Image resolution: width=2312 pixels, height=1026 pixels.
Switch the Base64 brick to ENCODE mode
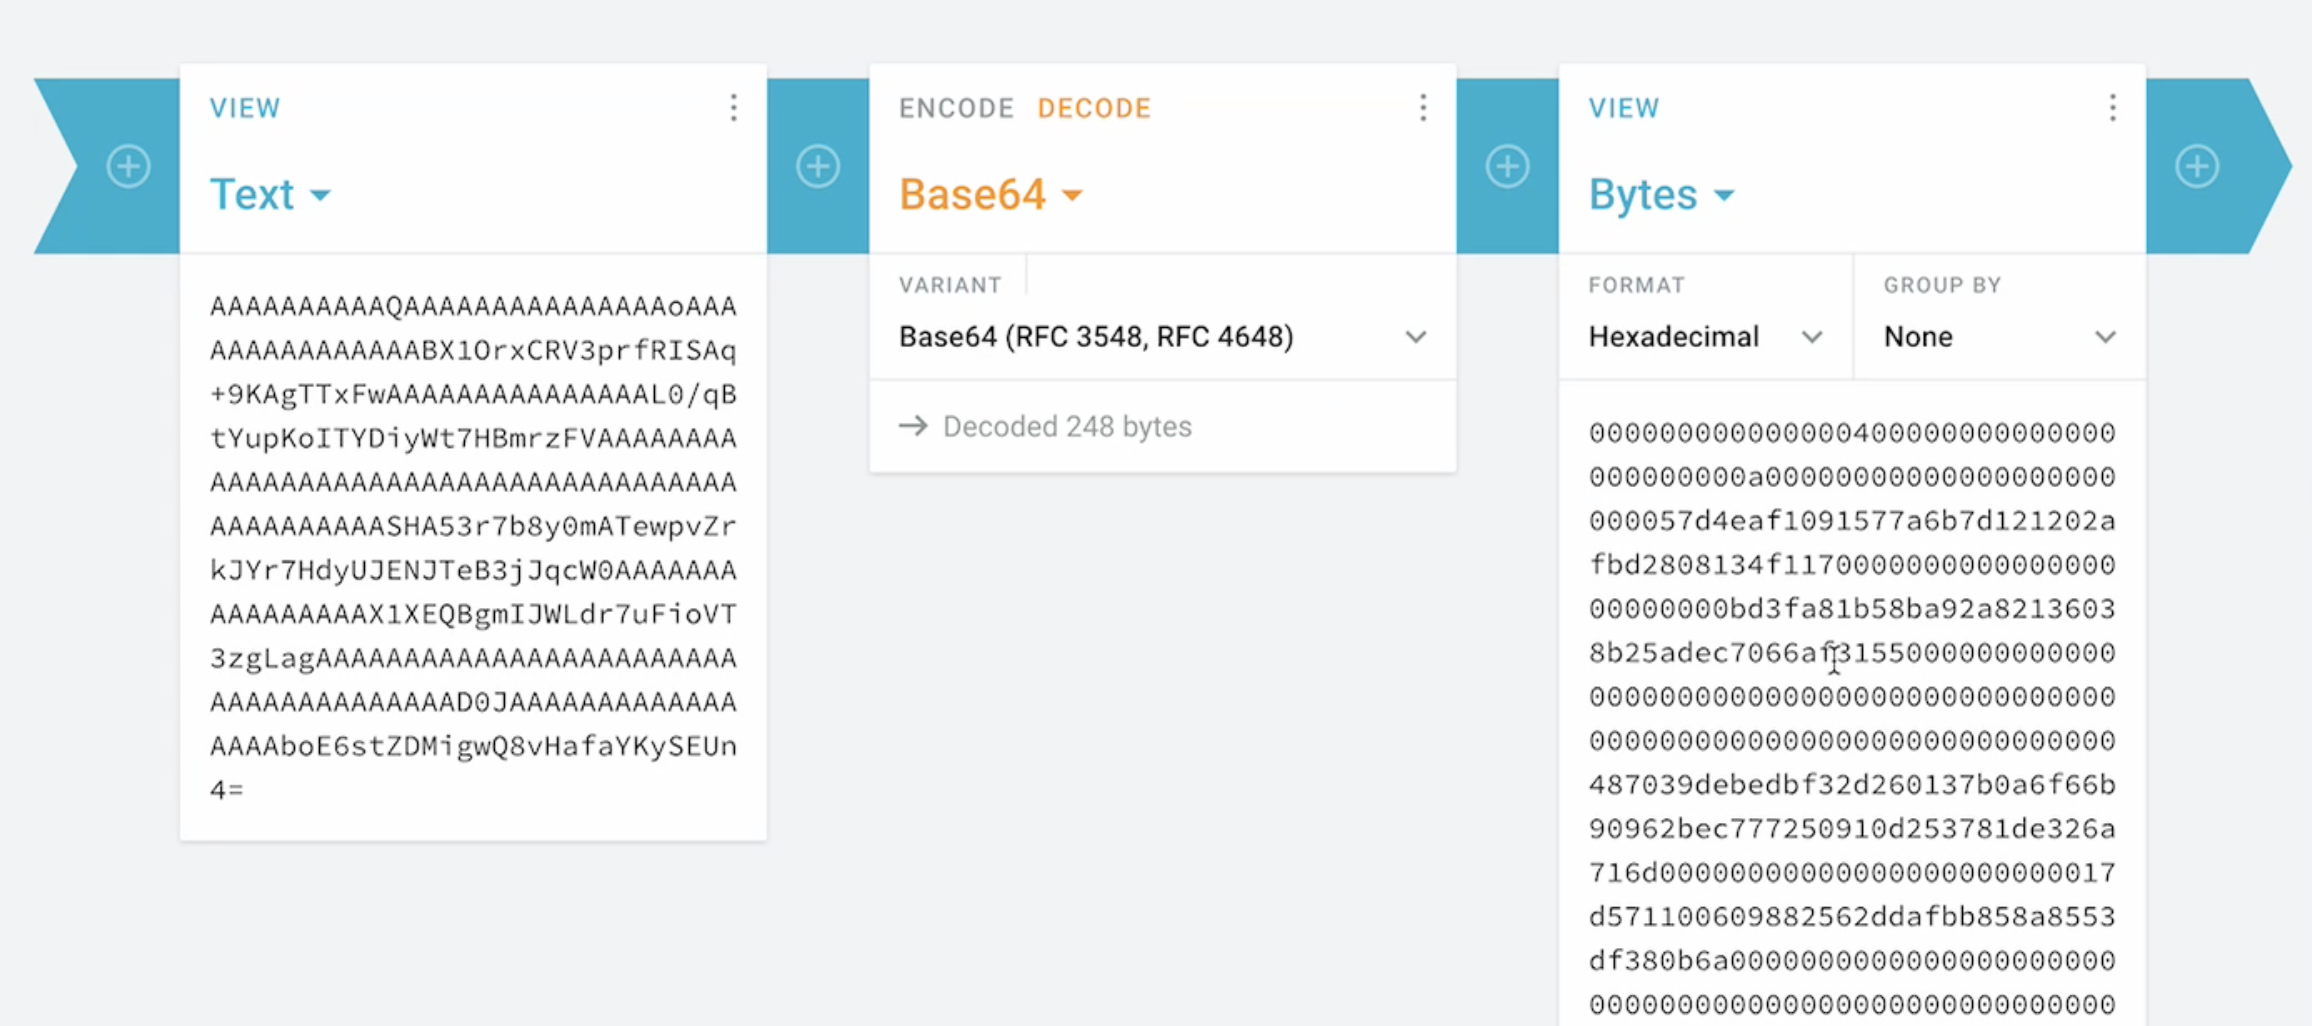(956, 108)
